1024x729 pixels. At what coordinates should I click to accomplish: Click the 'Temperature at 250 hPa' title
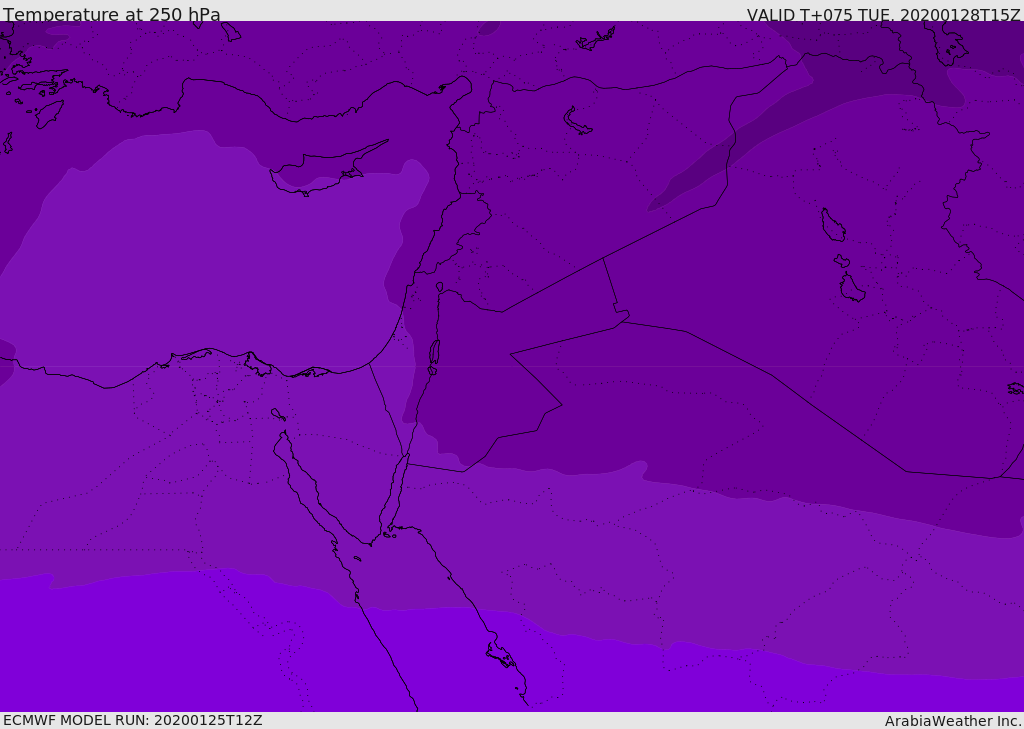[112, 14]
